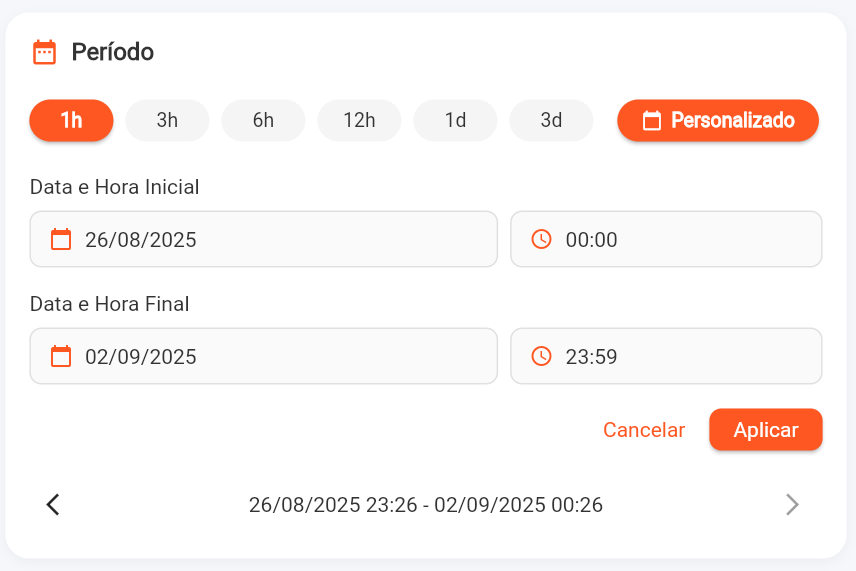Open end date picker showing 02/09/2025
The height and width of the screenshot is (571, 856).
264,356
